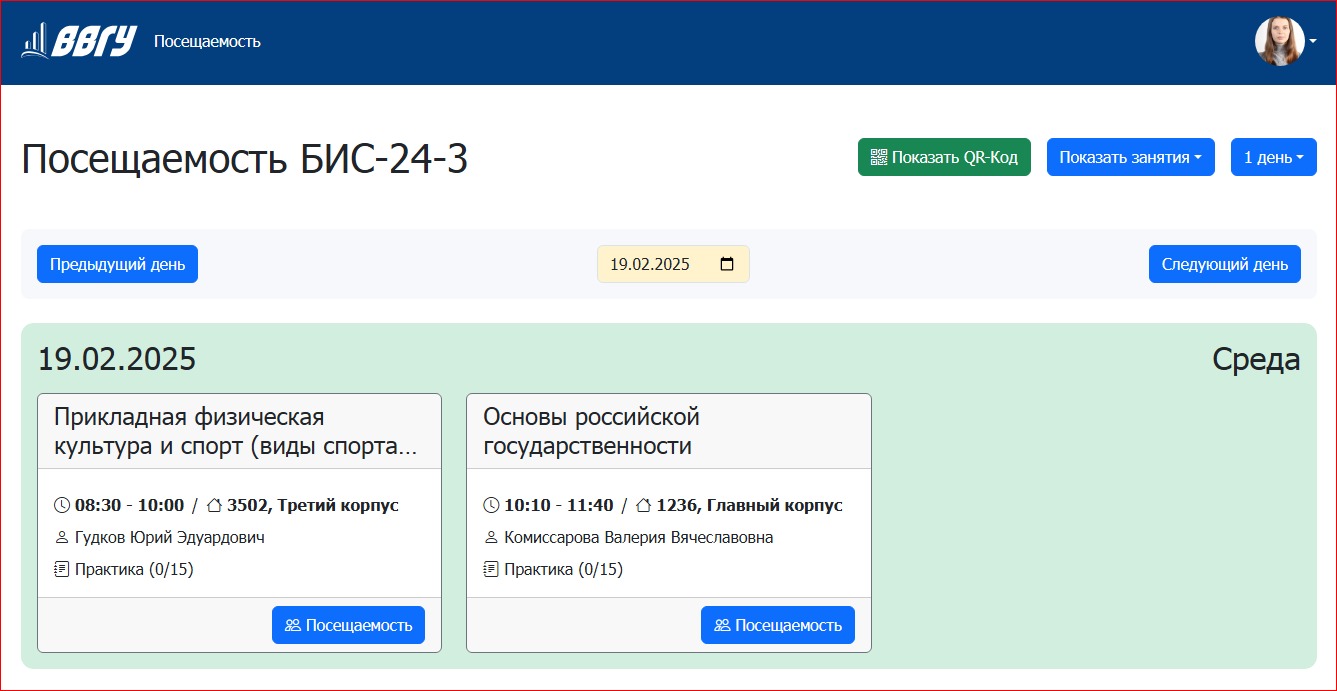Click the list icon in the Основы российской card
This screenshot has width=1337, height=691.
point(491,569)
